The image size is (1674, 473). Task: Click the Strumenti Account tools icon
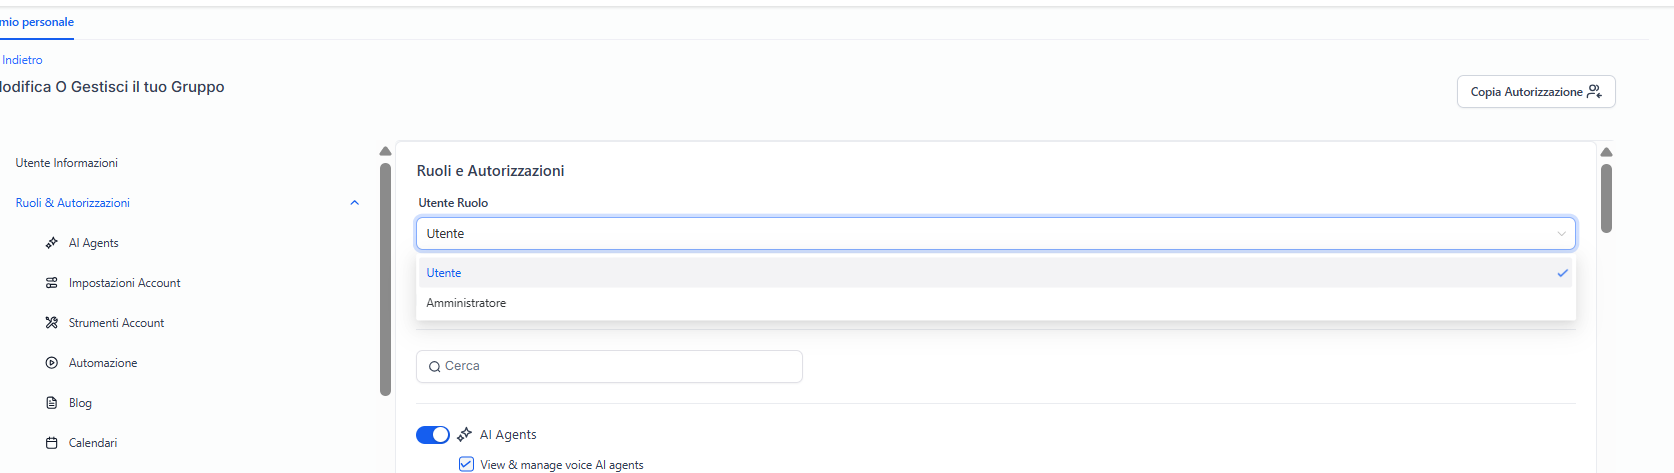pos(52,323)
